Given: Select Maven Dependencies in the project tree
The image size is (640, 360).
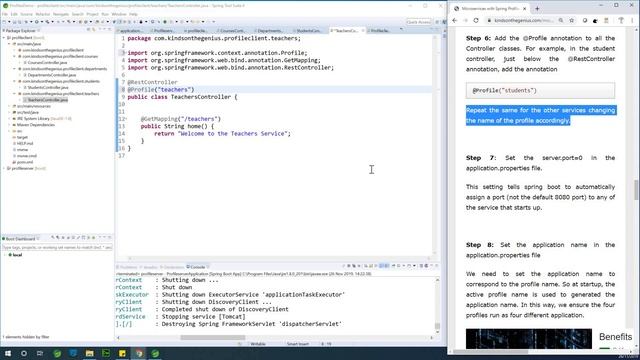Looking at the screenshot, I should tap(36, 125).
